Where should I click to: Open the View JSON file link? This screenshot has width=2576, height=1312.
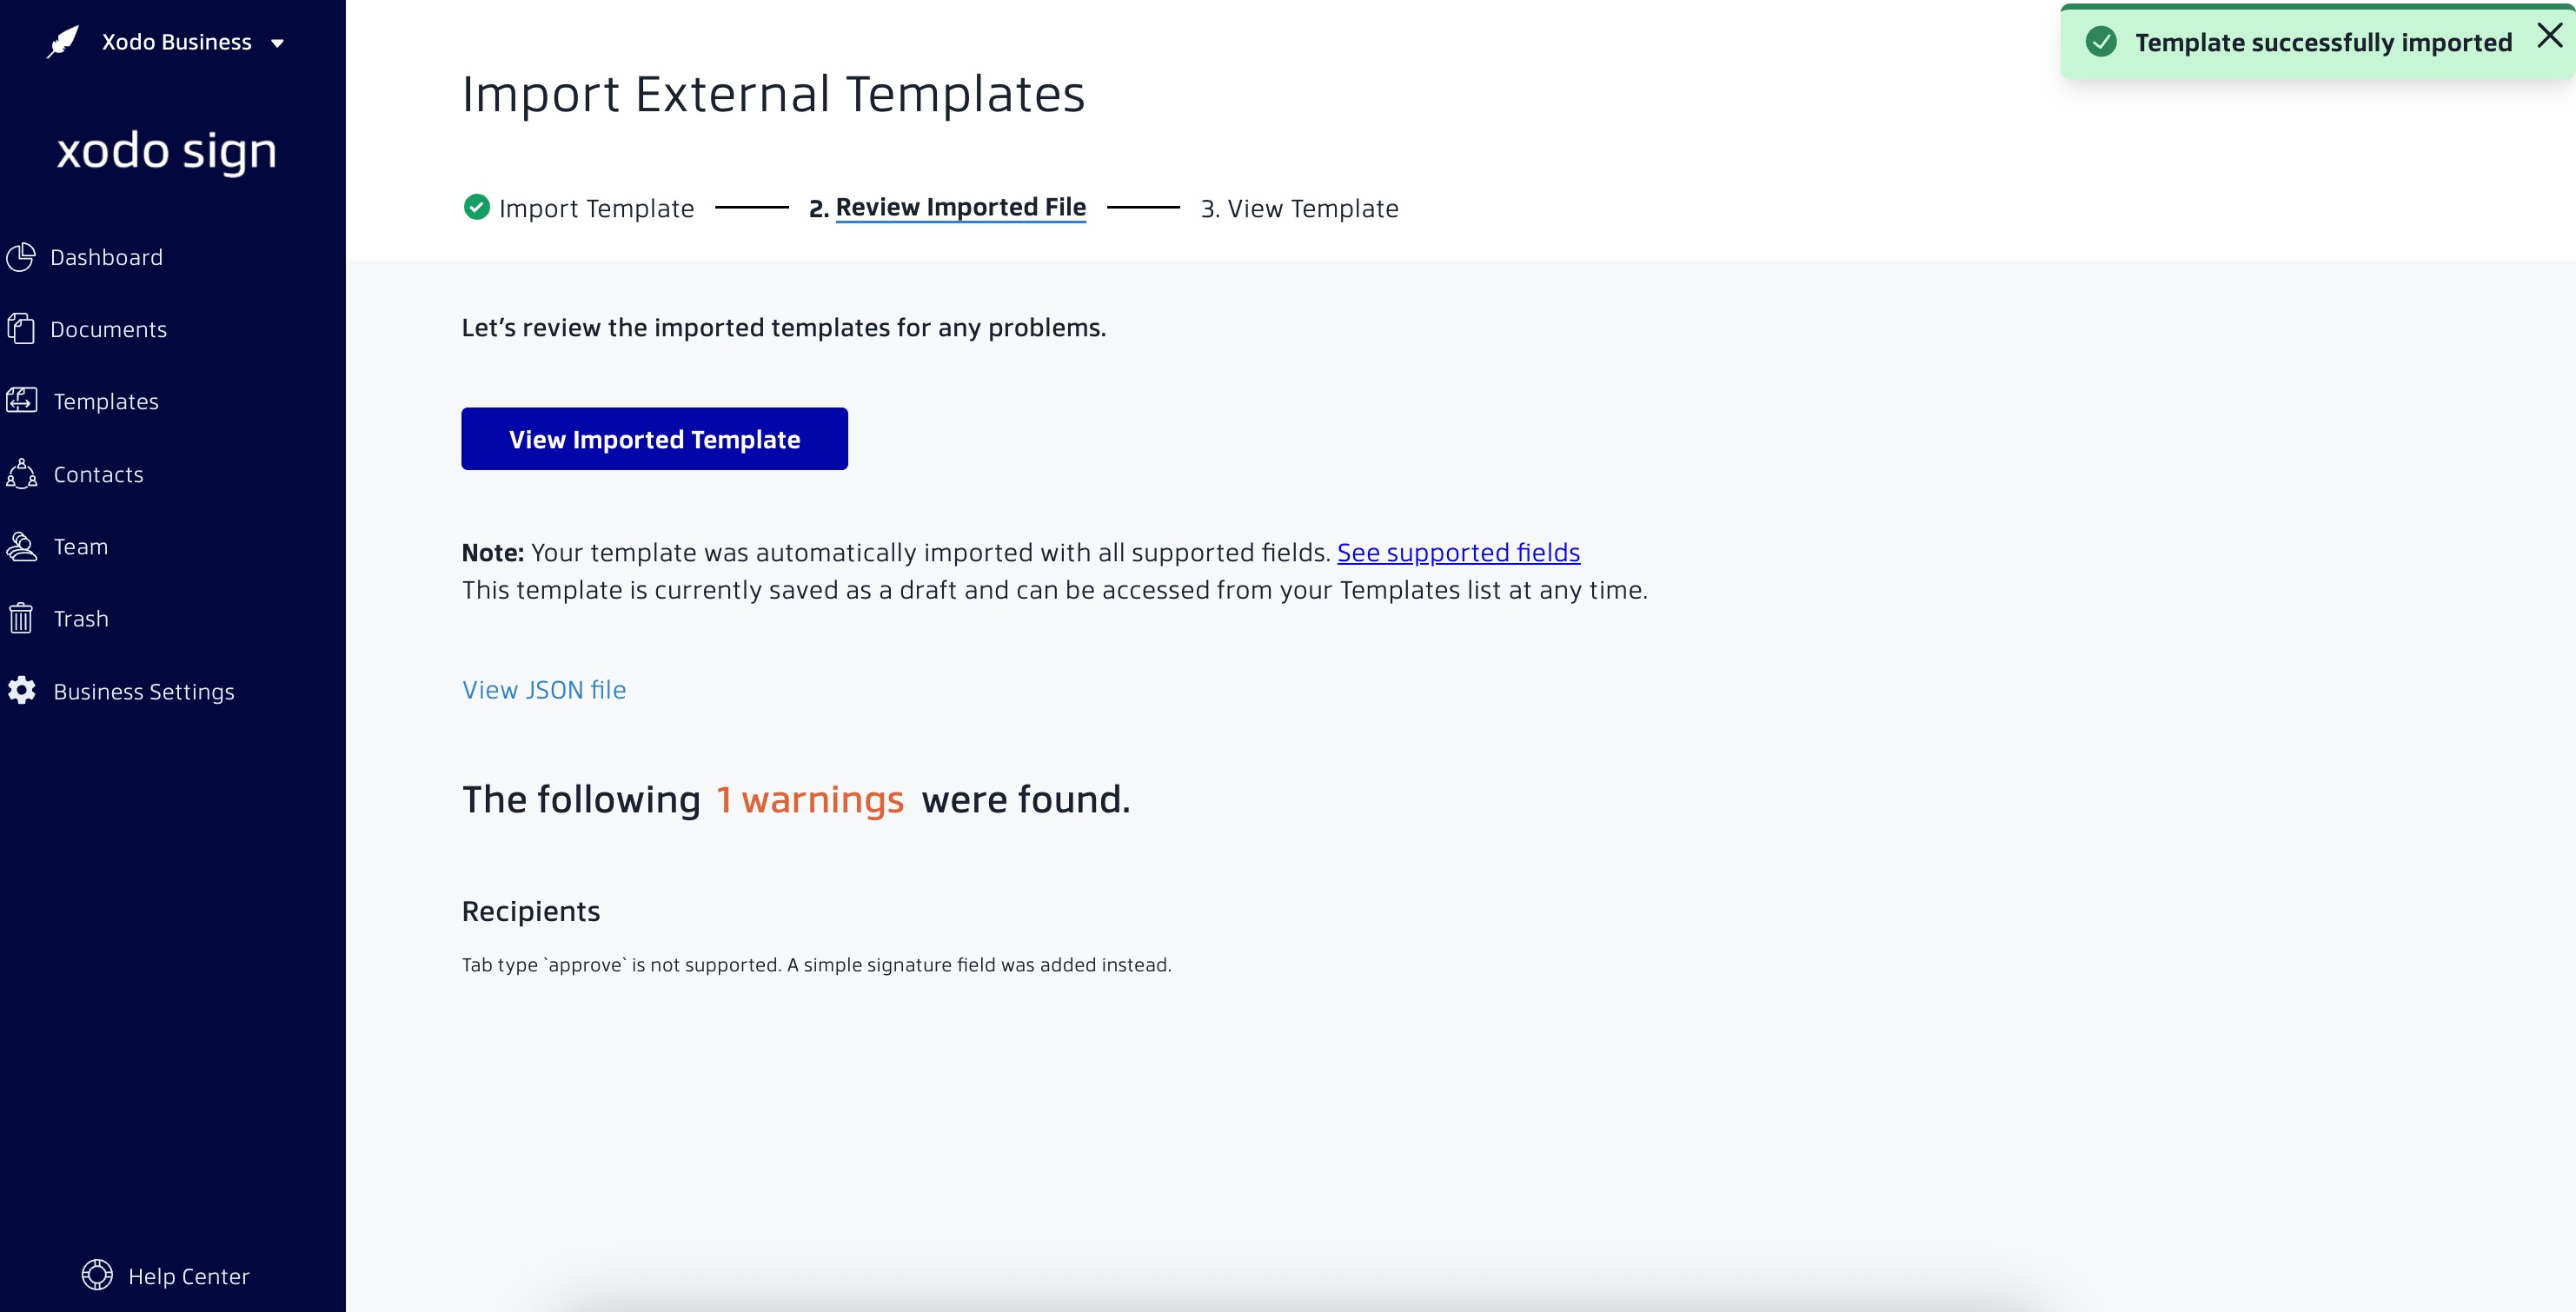click(x=543, y=689)
